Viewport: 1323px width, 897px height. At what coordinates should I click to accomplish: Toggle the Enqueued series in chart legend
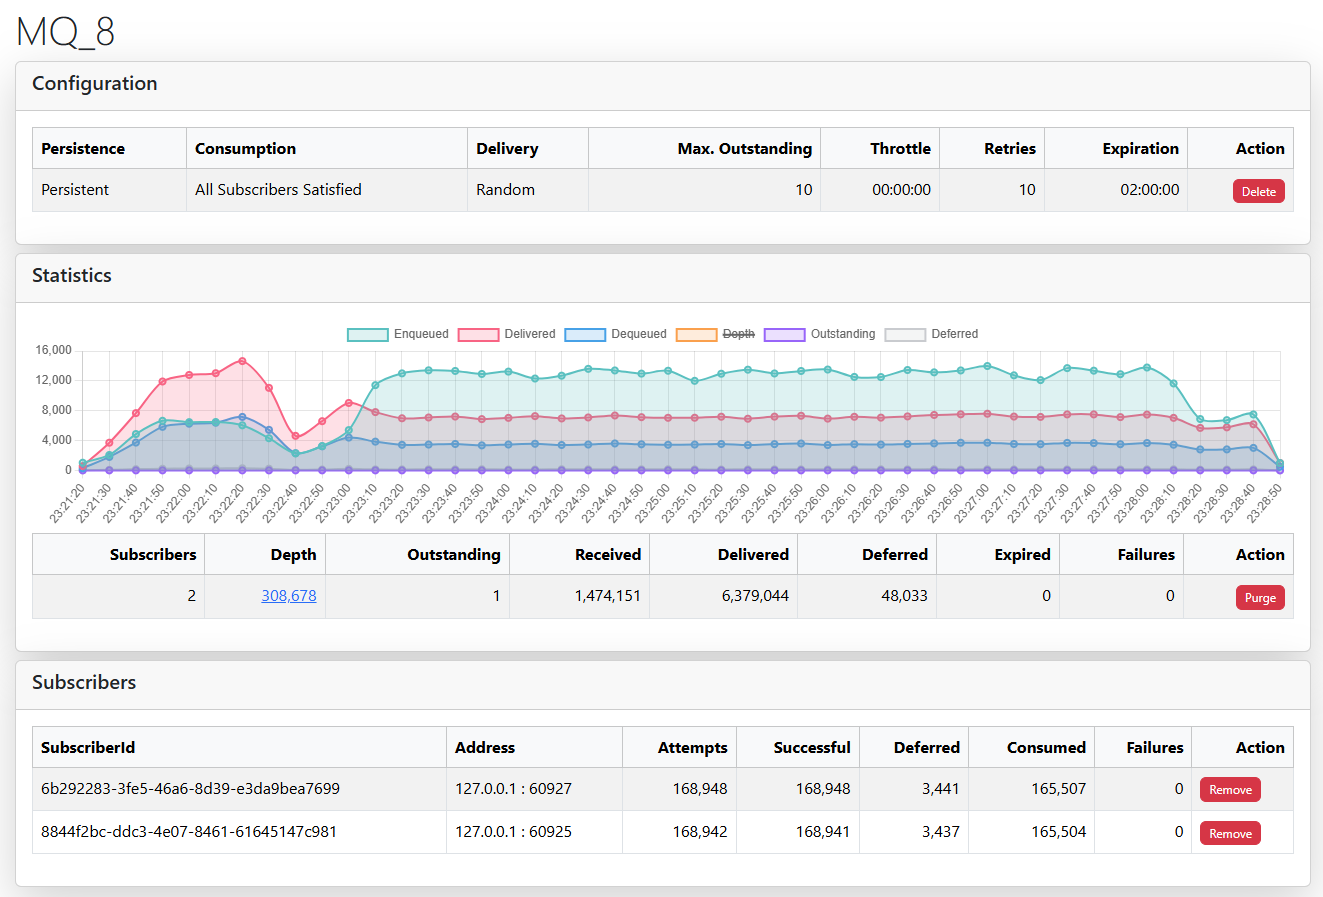pyautogui.click(x=398, y=334)
